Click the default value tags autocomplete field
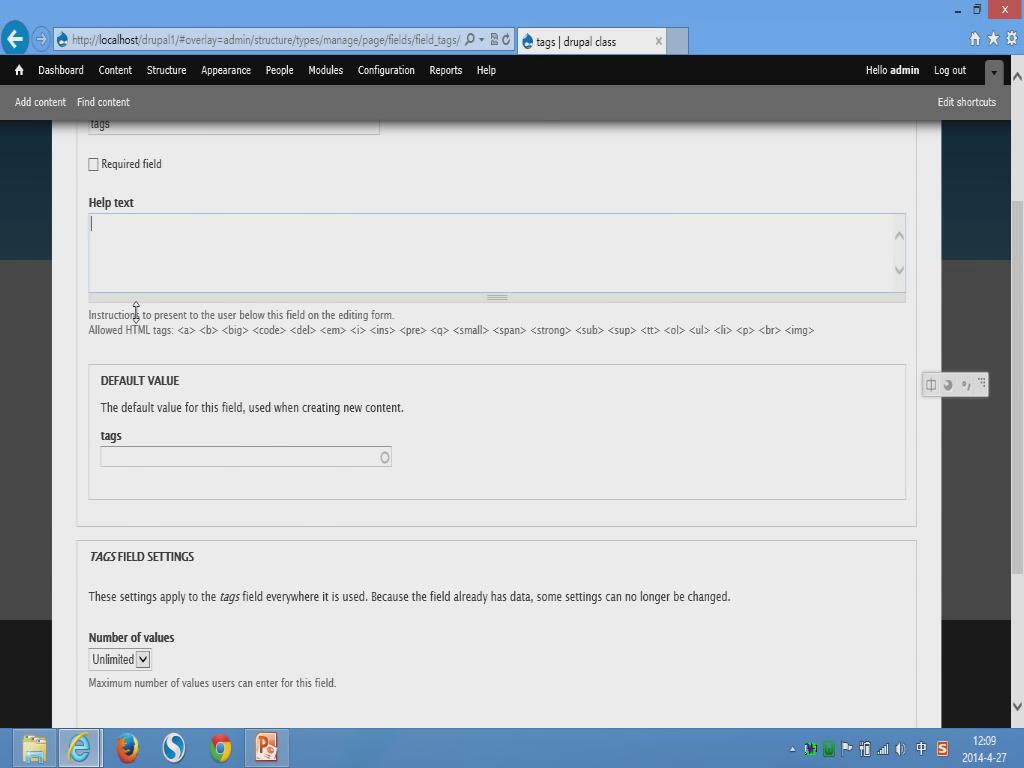1024x768 pixels. (246, 456)
